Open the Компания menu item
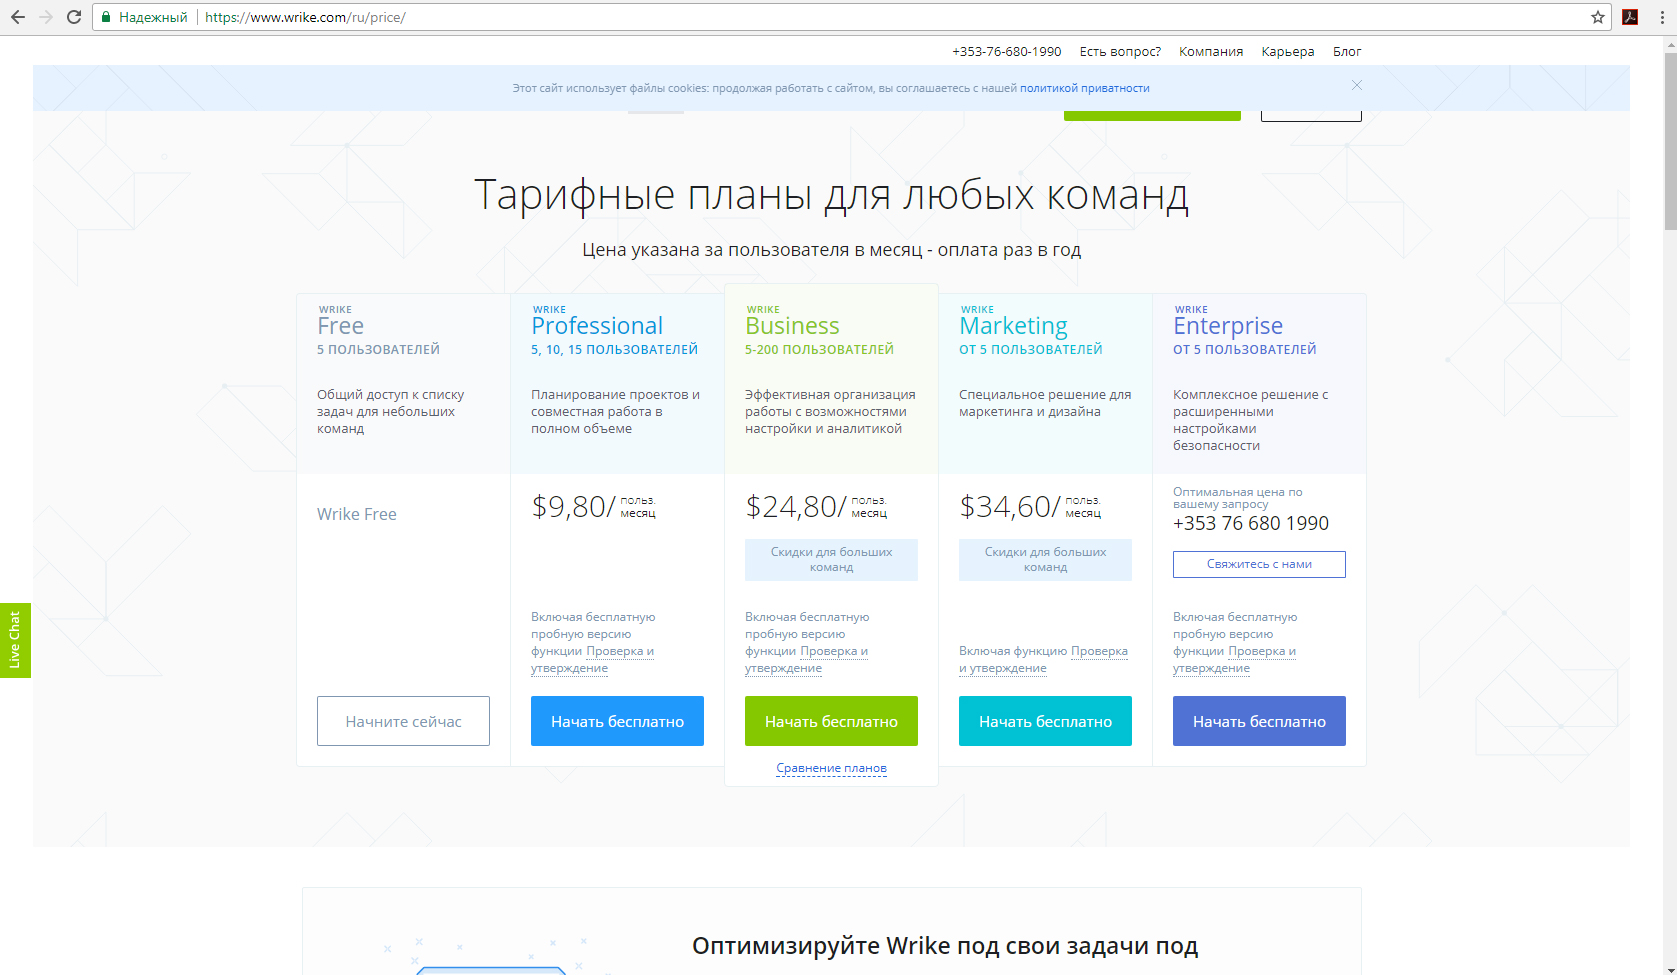Image resolution: width=1677 pixels, height=975 pixels. (x=1210, y=52)
